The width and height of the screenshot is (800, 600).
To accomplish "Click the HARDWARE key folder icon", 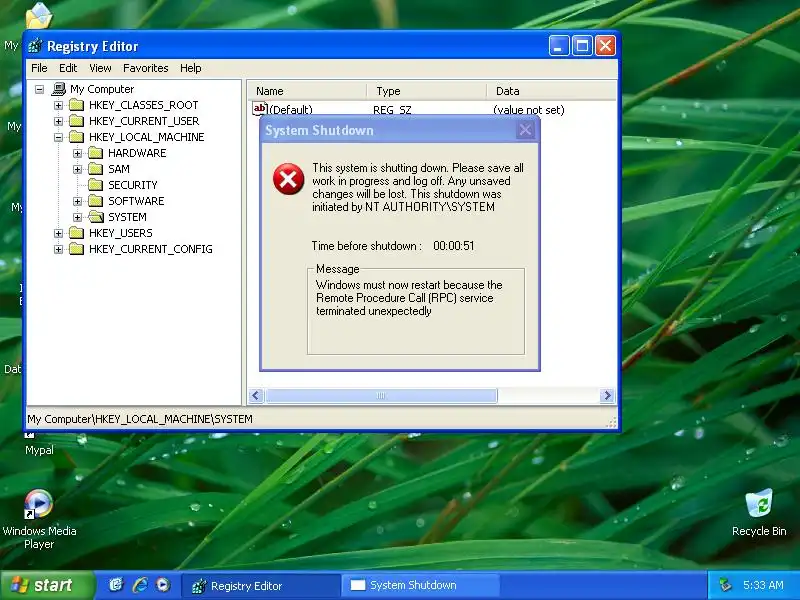I will pyautogui.click(x=95, y=153).
